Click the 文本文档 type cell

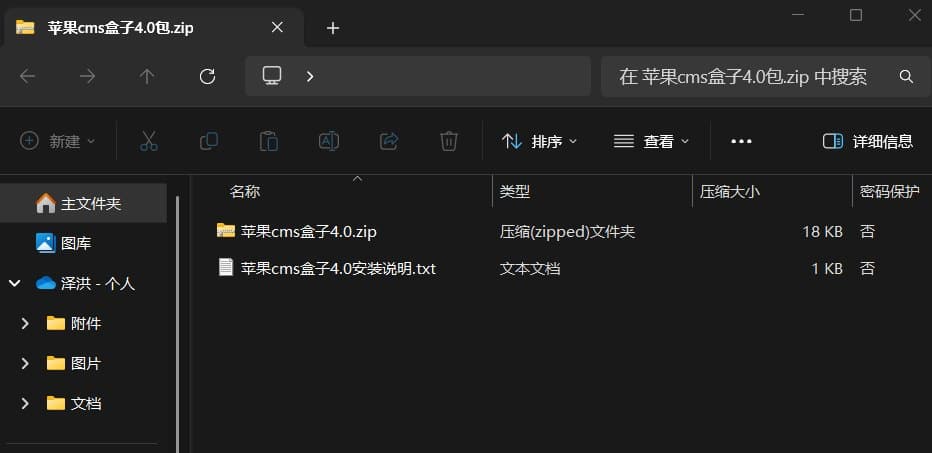pos(530,269)
